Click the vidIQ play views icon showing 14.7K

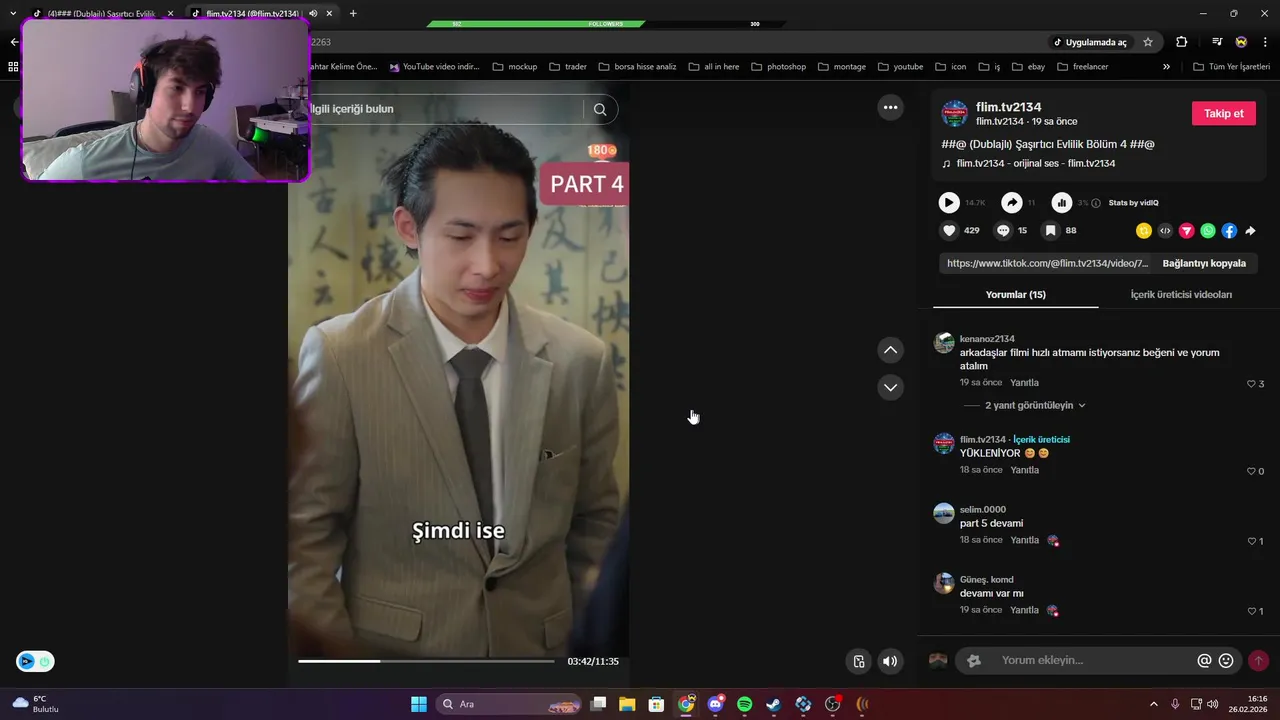pos(949,203)
